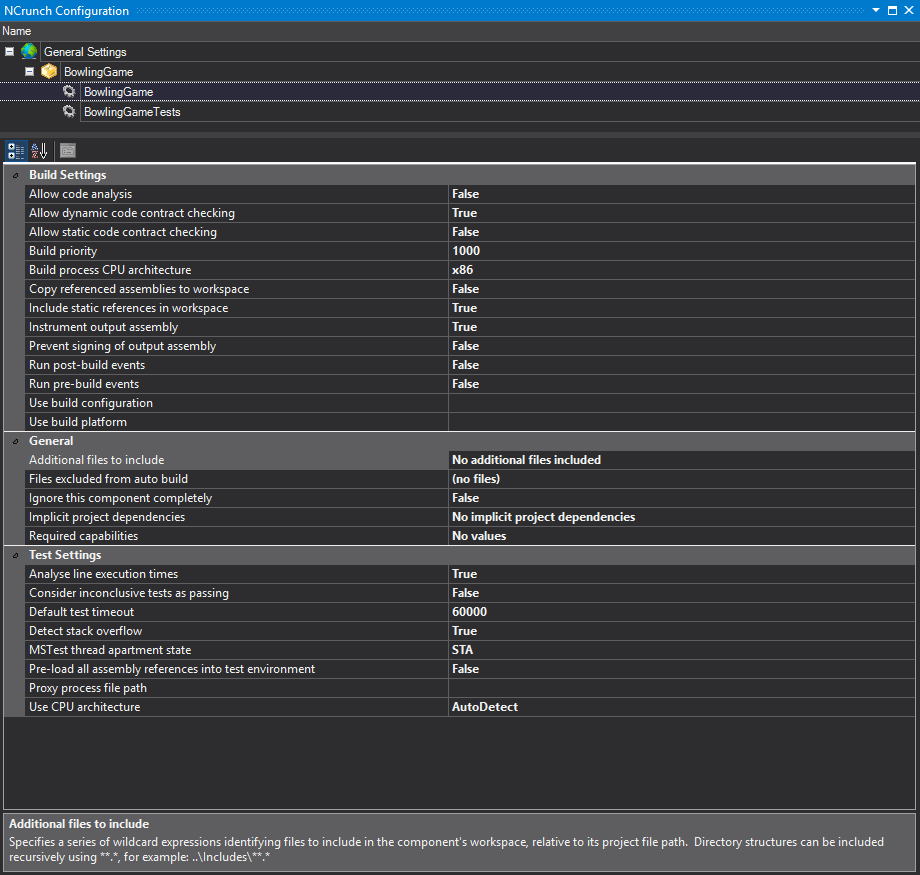Sort properties alphabetically with A-Z icon
The image size is (920, 875).
click(x=39, y=151)
